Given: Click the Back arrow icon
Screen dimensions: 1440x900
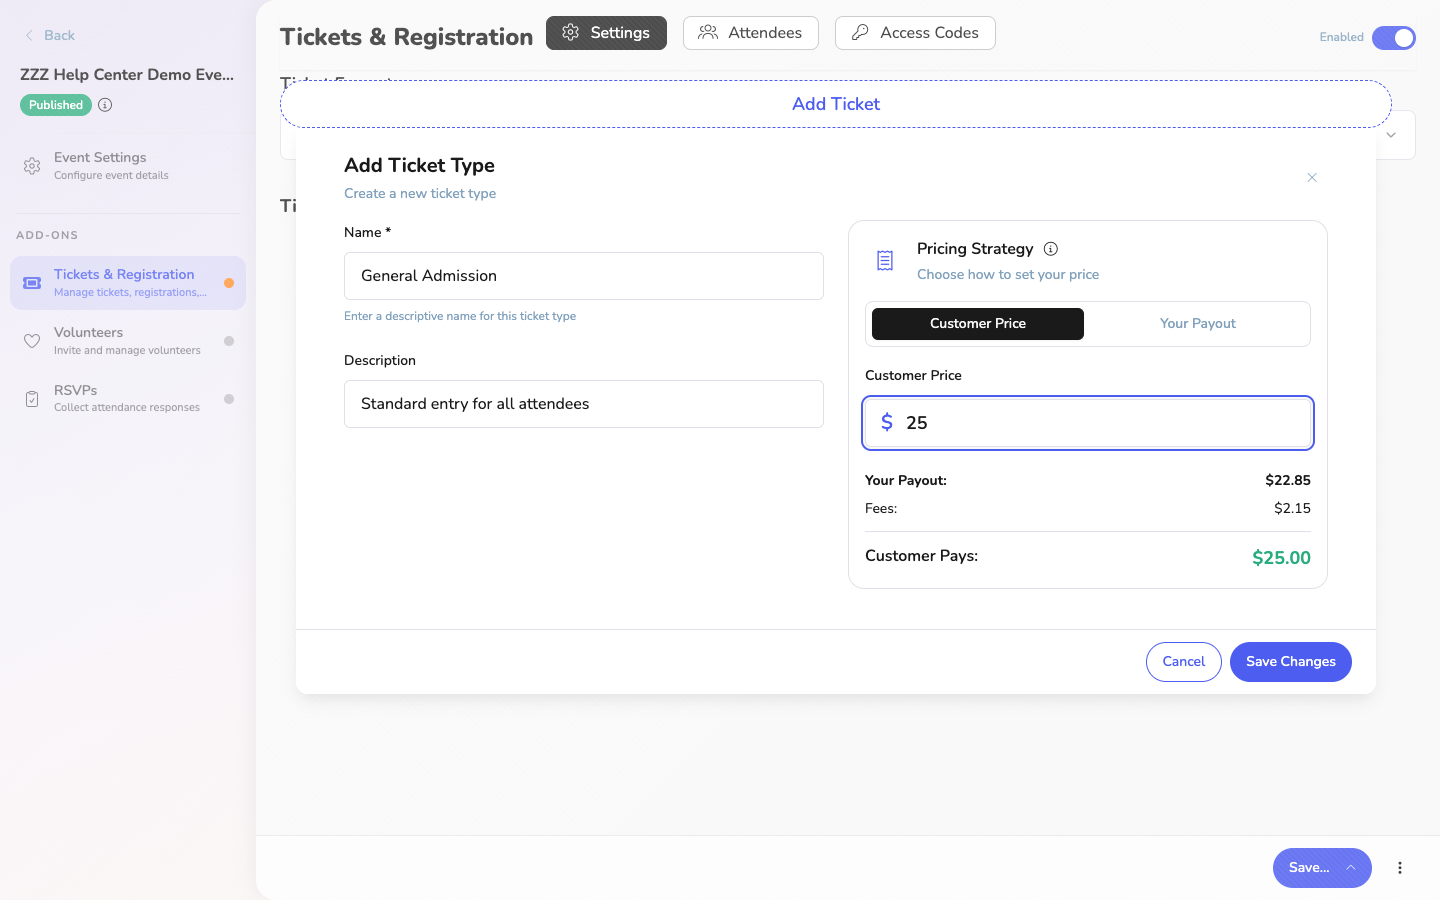Looking at the screenshot, I should [x=29, y=35].
